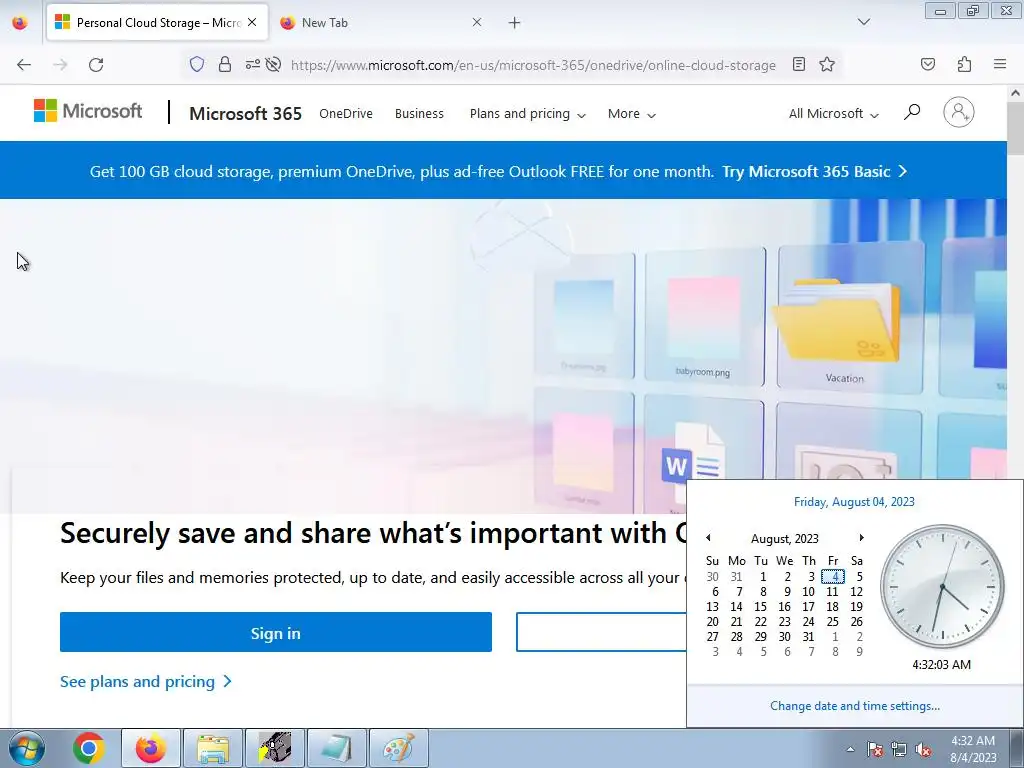Open the Firefox application menu
Image resolution: width=1024 pixels, height=768 pixels.
click(x=1000, y=64)
